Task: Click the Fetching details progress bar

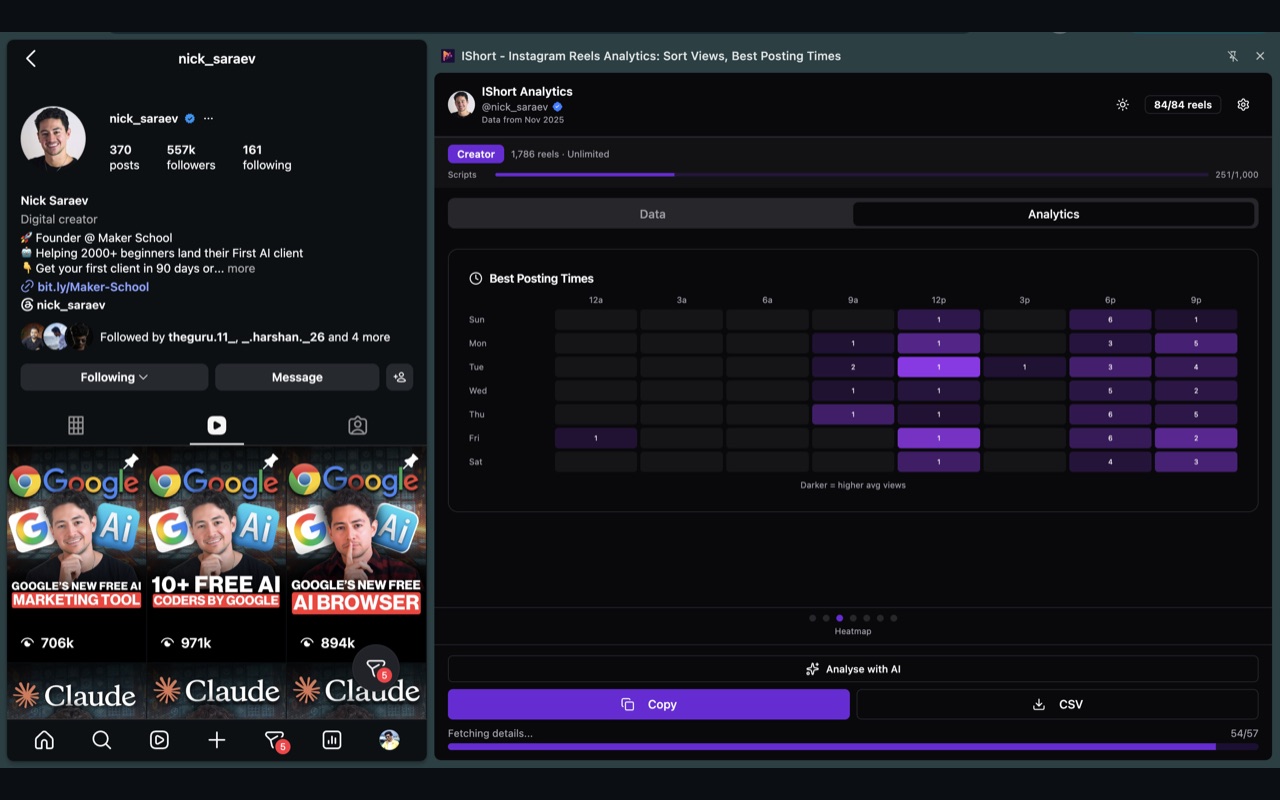Action: [853, 746]
